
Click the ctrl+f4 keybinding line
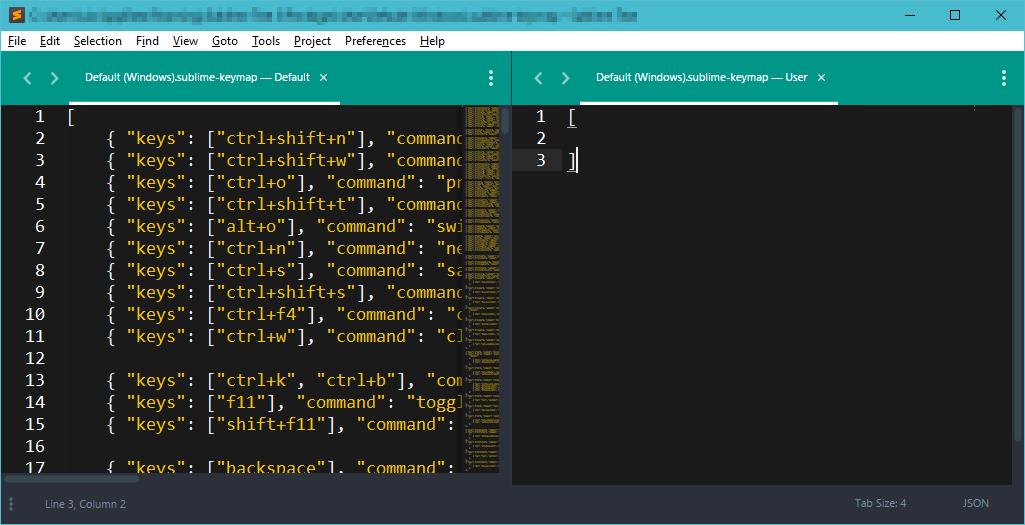[285, 314]
